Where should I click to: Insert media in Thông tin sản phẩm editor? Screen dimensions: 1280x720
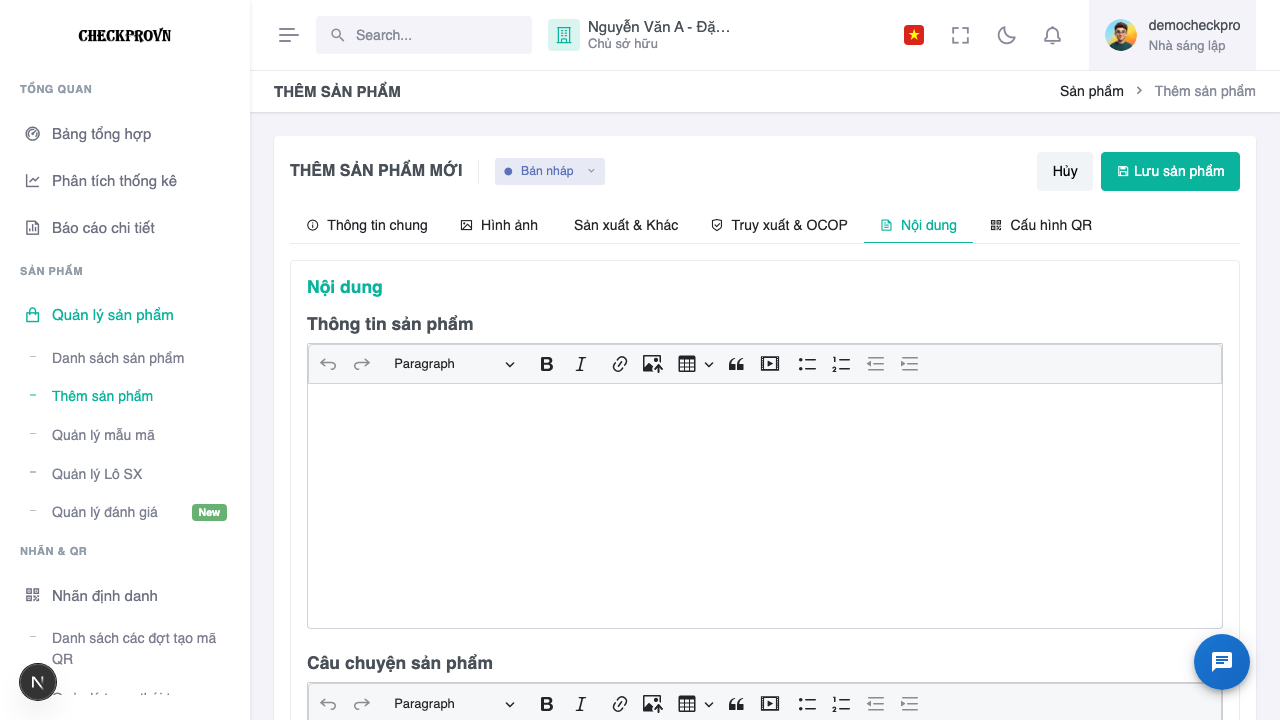(x=770, y=364)
